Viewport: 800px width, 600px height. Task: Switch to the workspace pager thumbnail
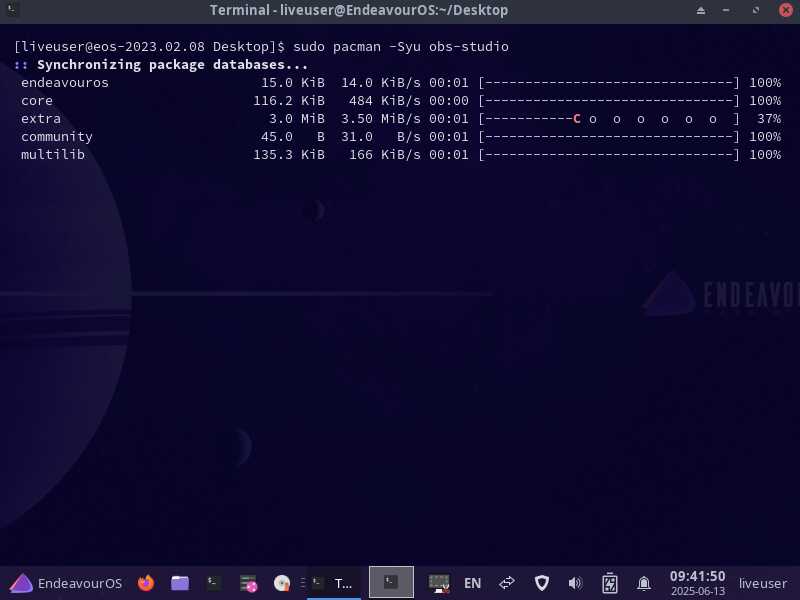[391, 582]
